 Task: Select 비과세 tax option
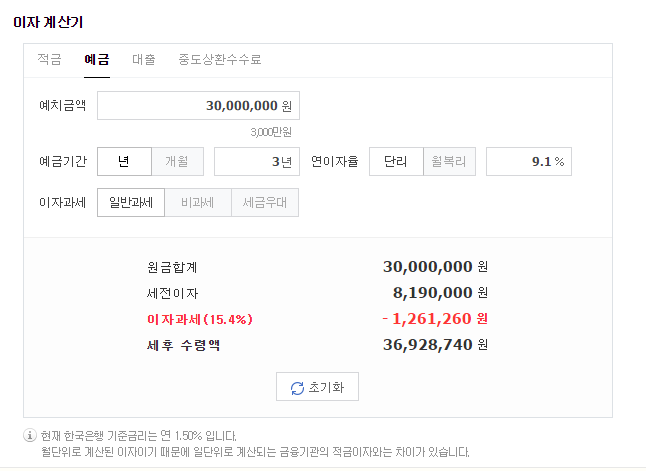click(x=198, y=202)
